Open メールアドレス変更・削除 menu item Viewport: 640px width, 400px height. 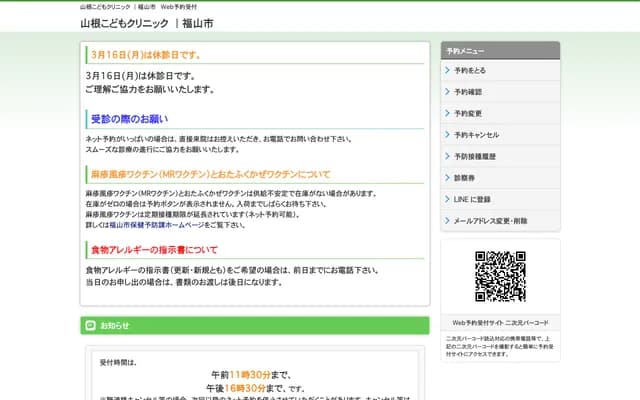coord(500,221)
